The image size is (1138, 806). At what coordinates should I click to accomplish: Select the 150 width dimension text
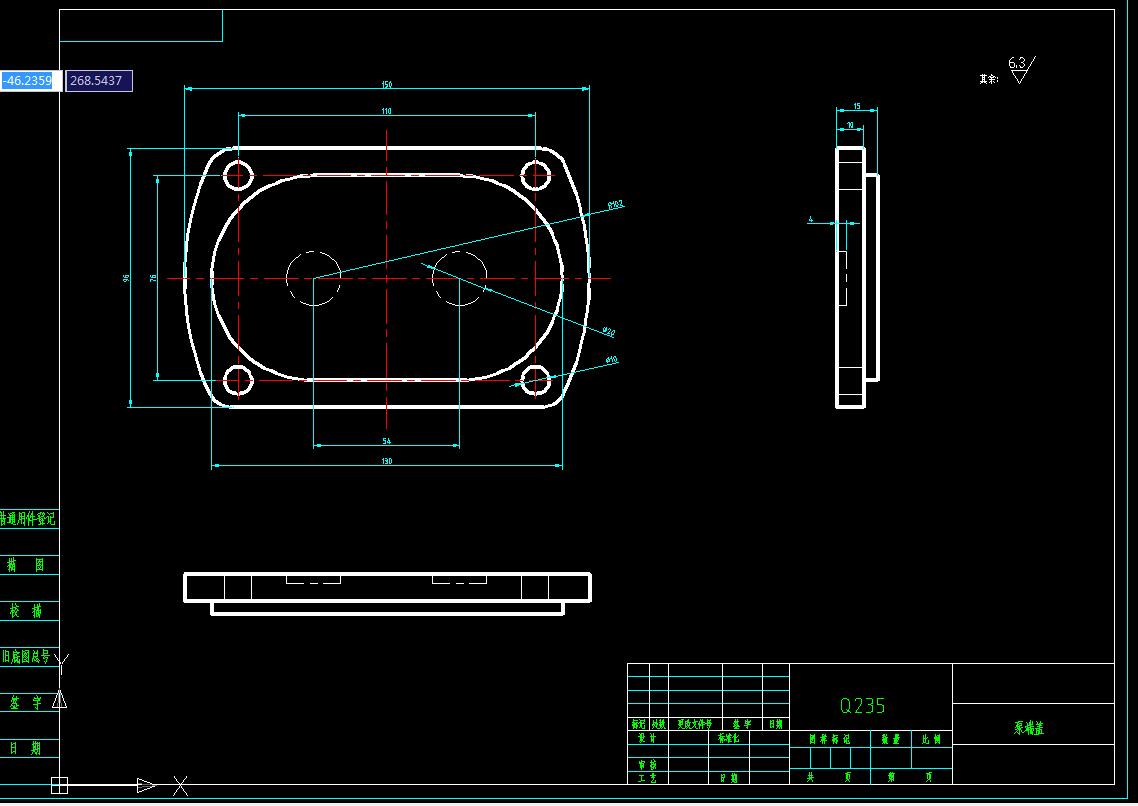tap(387, 85)
